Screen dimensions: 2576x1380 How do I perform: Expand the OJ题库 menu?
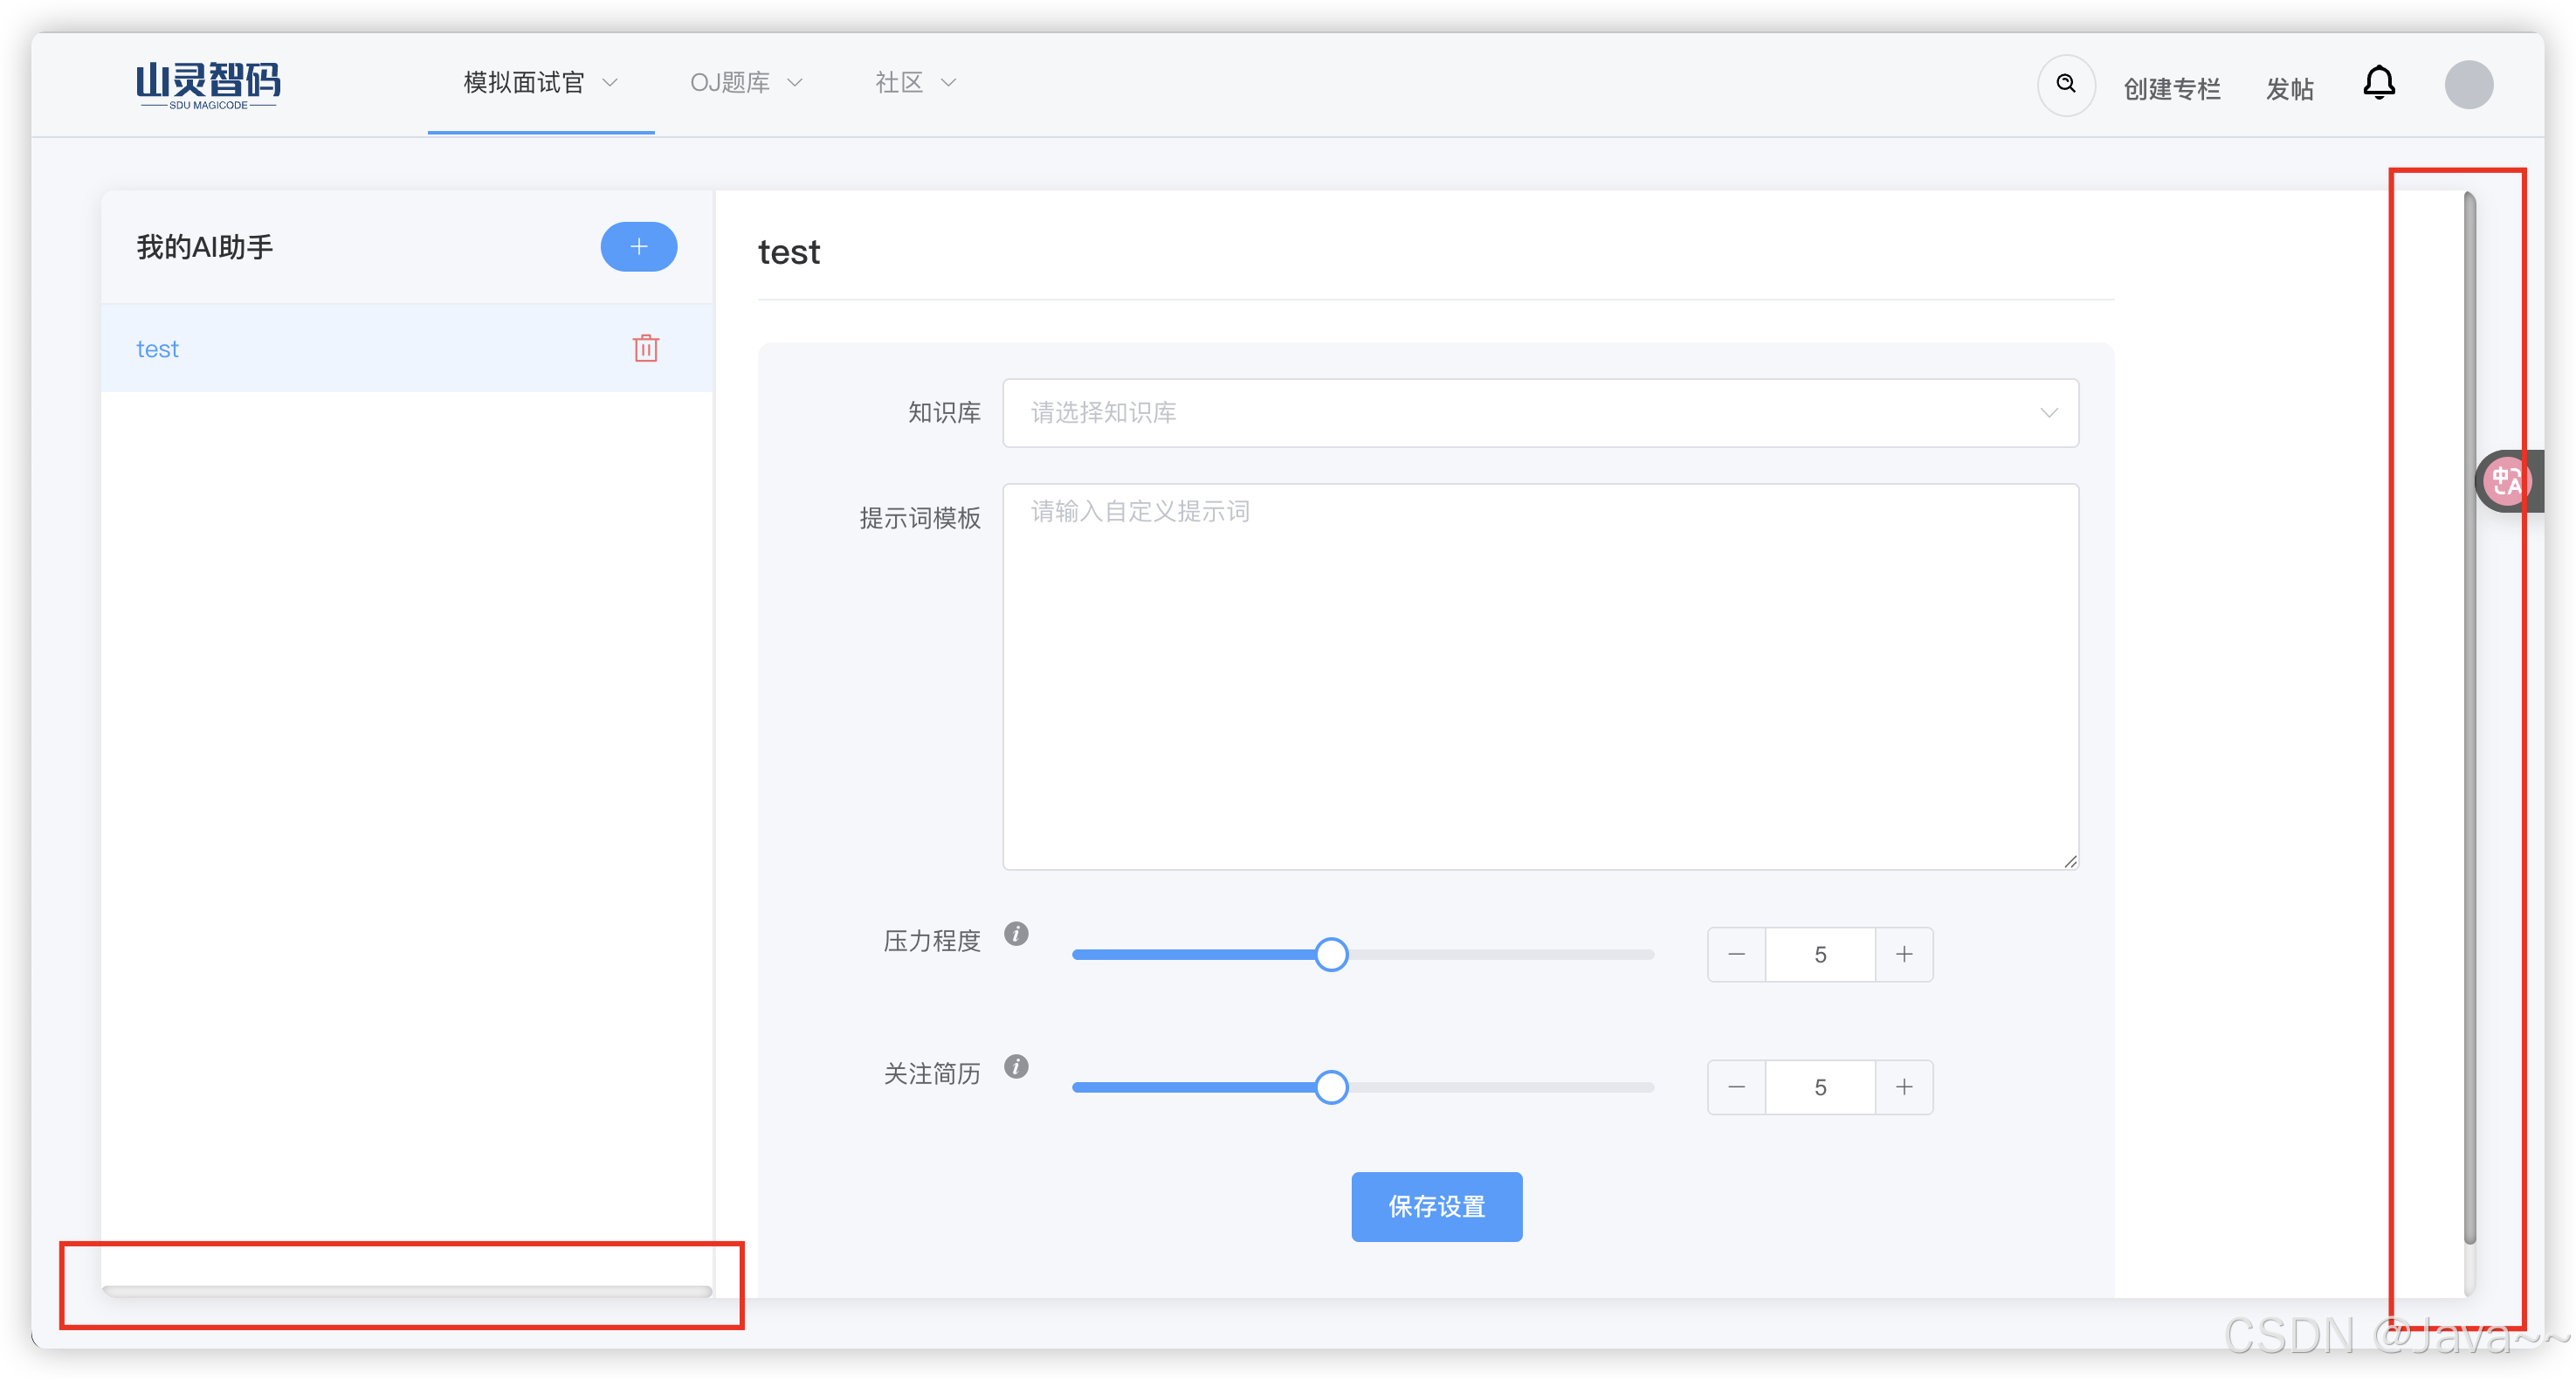click(x=746, y=83)
